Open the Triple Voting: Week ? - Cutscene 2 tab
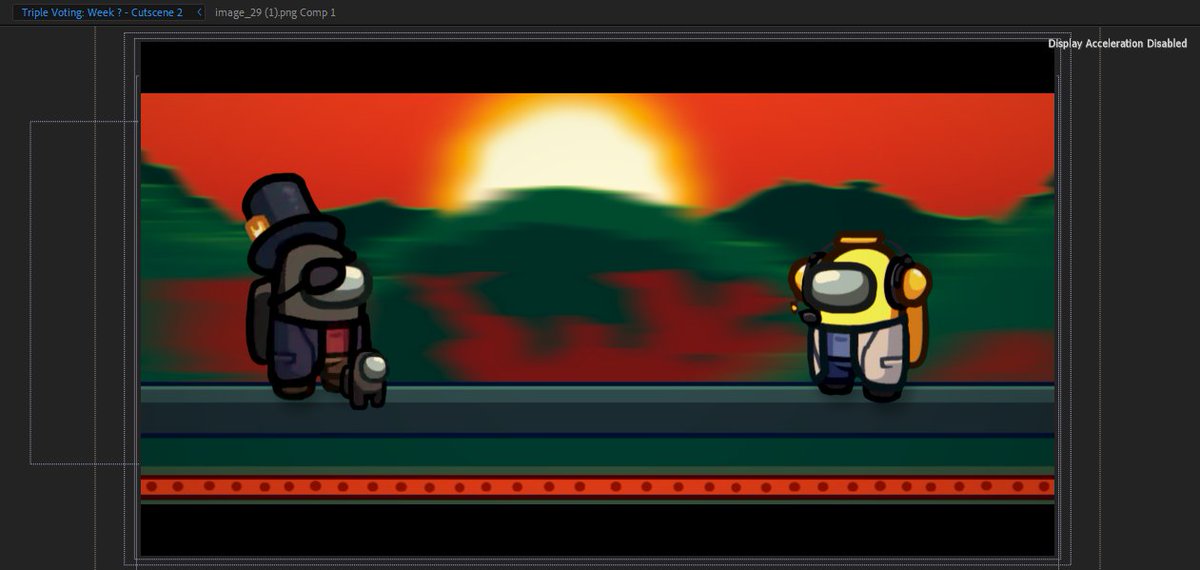This screenshot has height=570, width=1200. (x=102, y=12)
